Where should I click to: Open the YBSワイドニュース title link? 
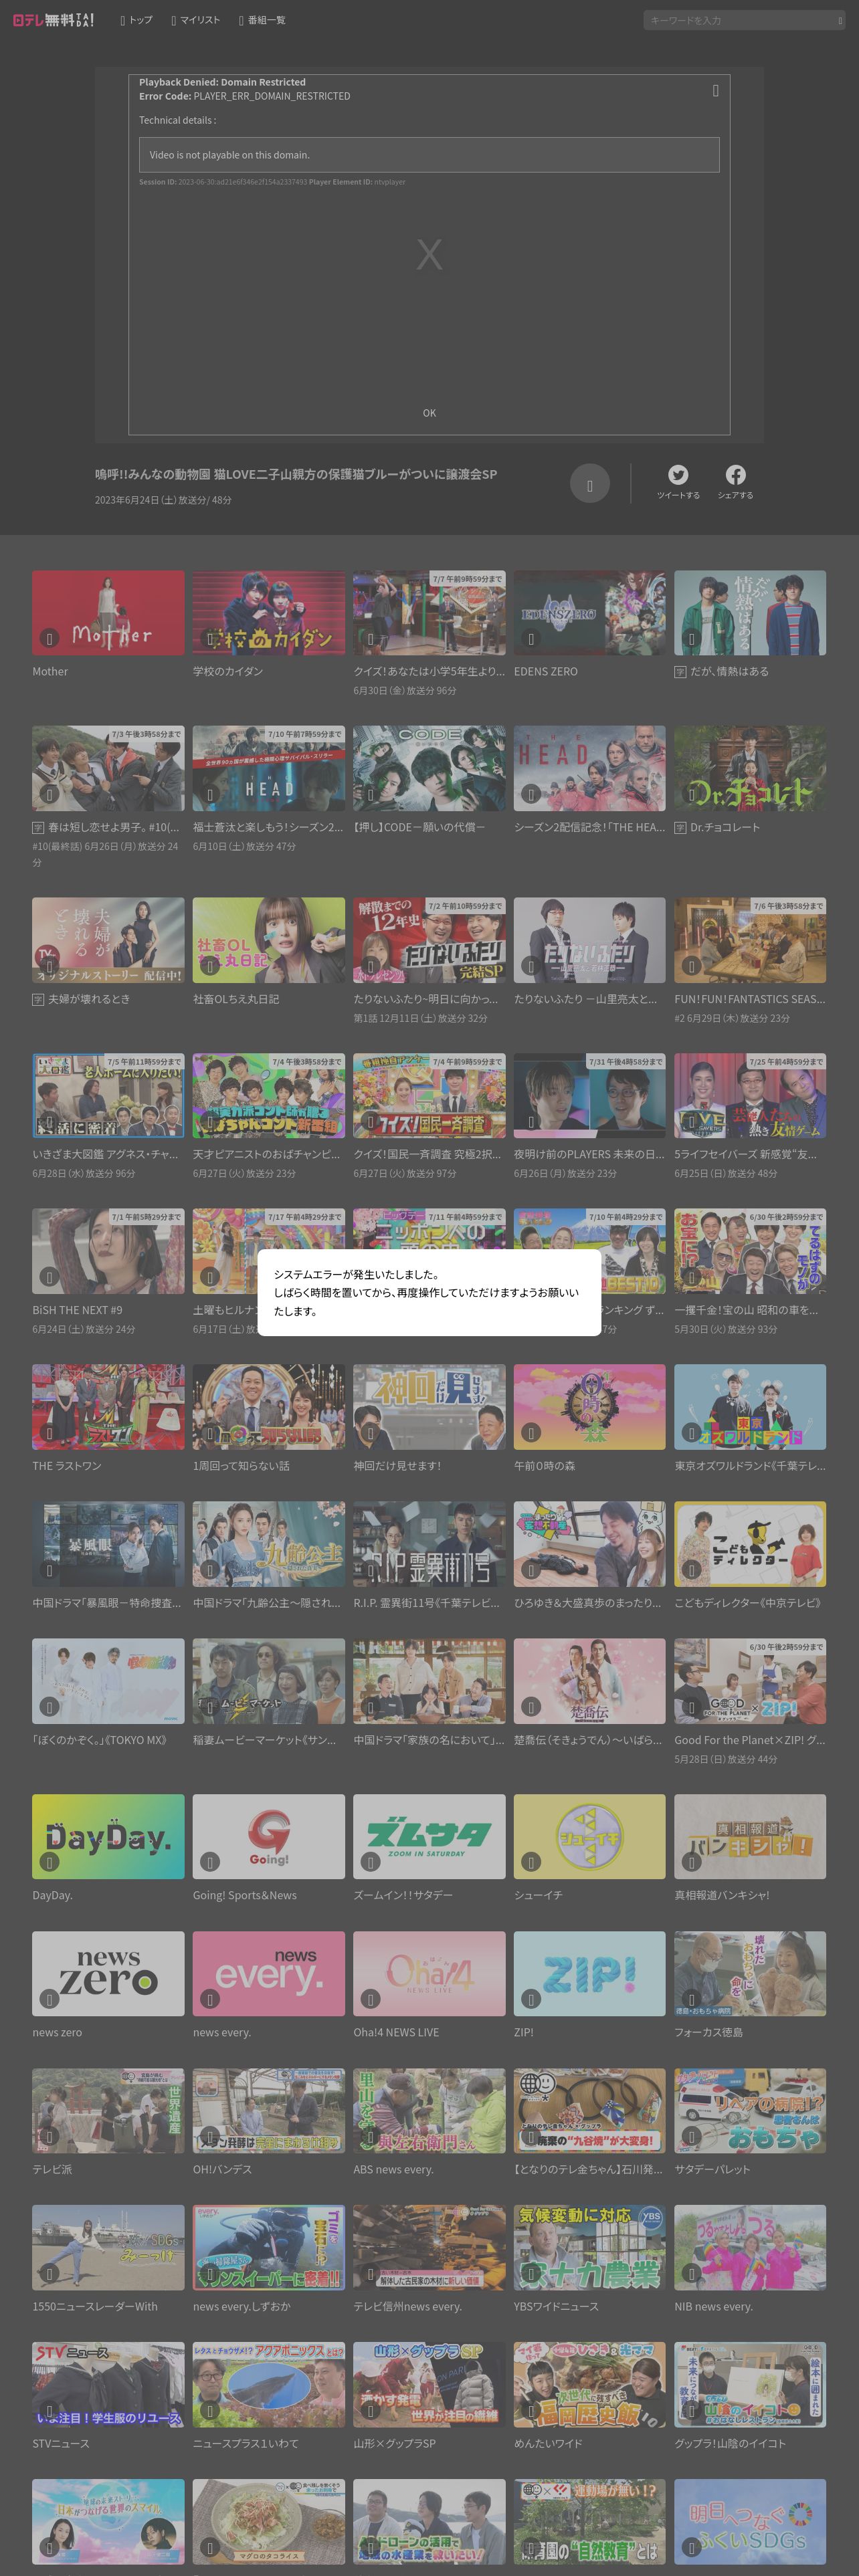[x=556, y=2306]
